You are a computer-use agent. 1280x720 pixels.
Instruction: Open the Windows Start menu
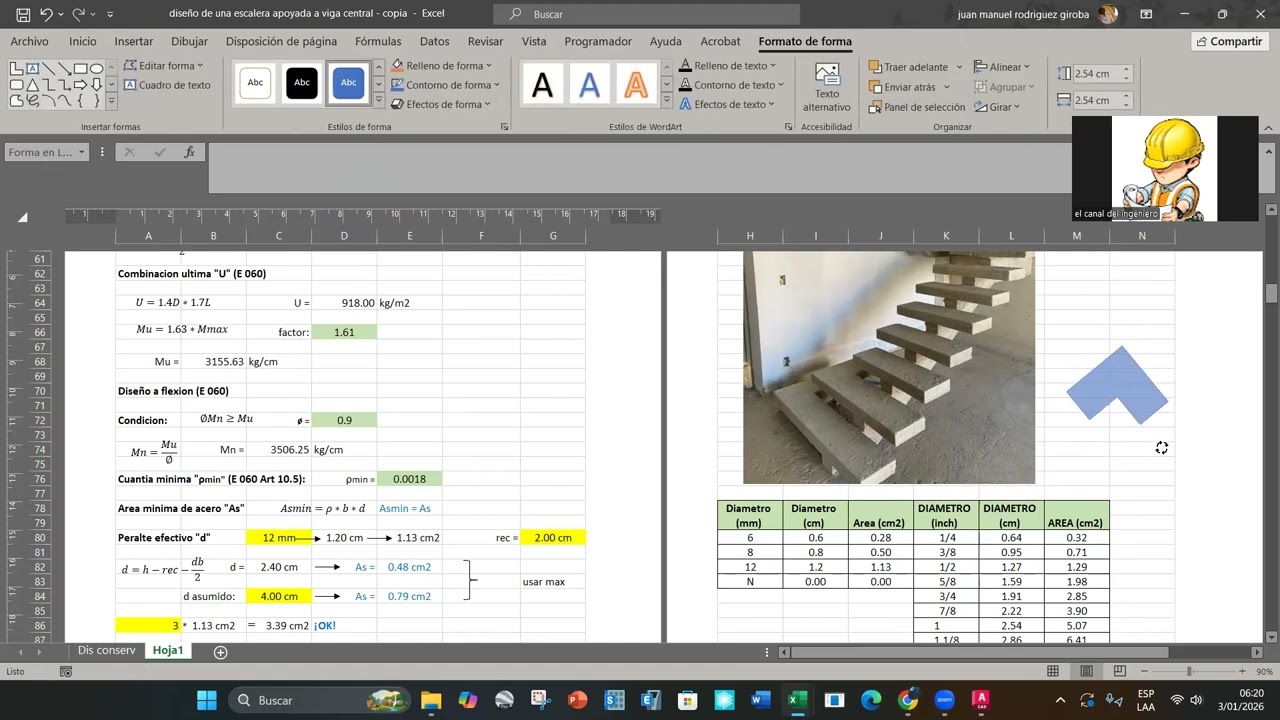[206, 700]
